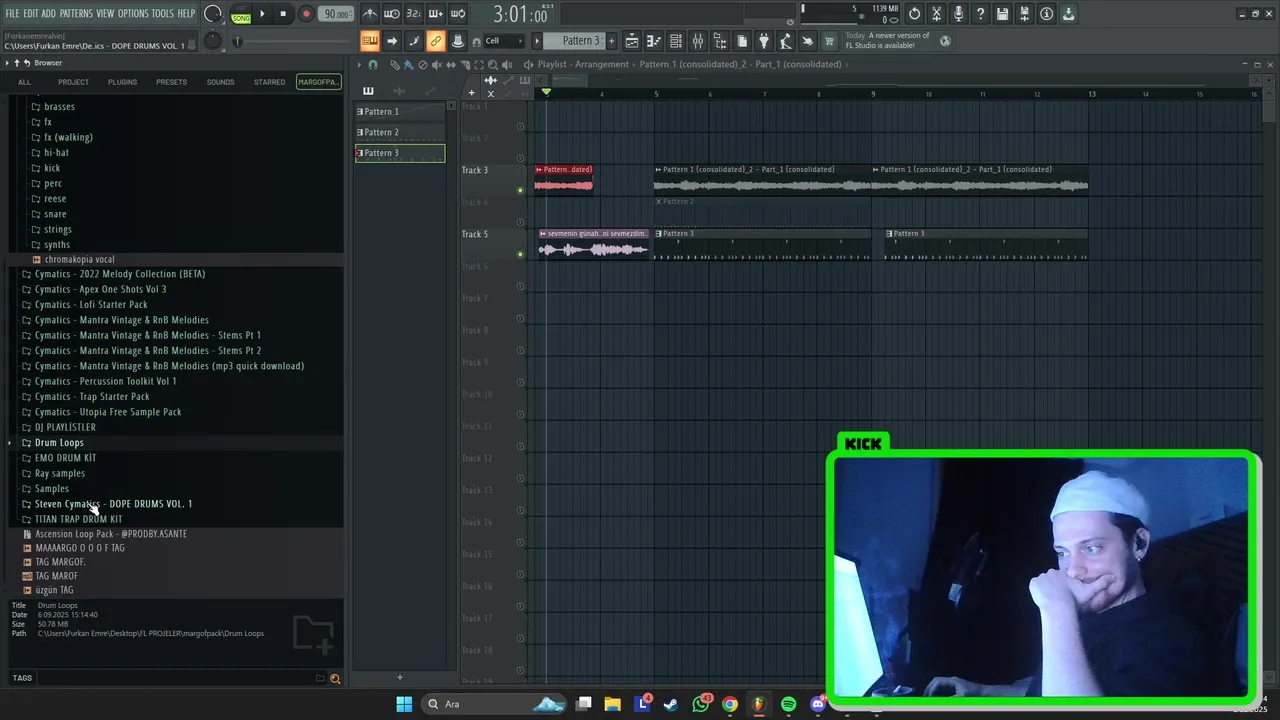1280x720 pixels.
Task: Click the browser search magnifier icon
Action: (335, 679)
